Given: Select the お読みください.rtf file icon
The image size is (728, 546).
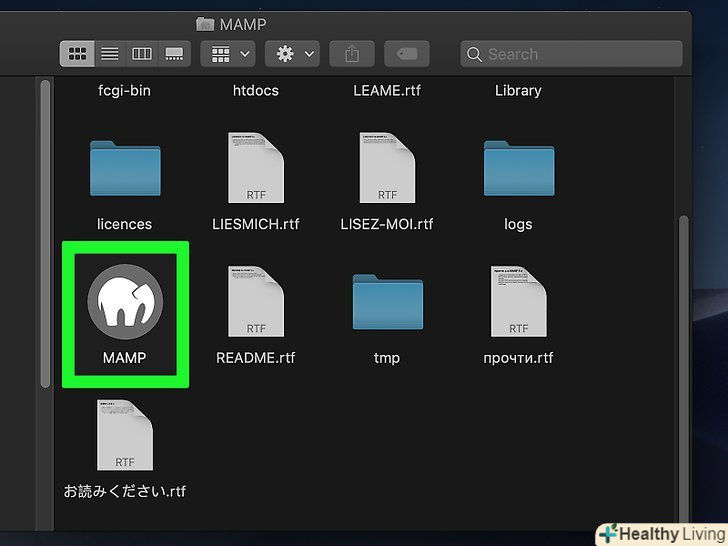Looking at the screenshot, I should (125, 435).
